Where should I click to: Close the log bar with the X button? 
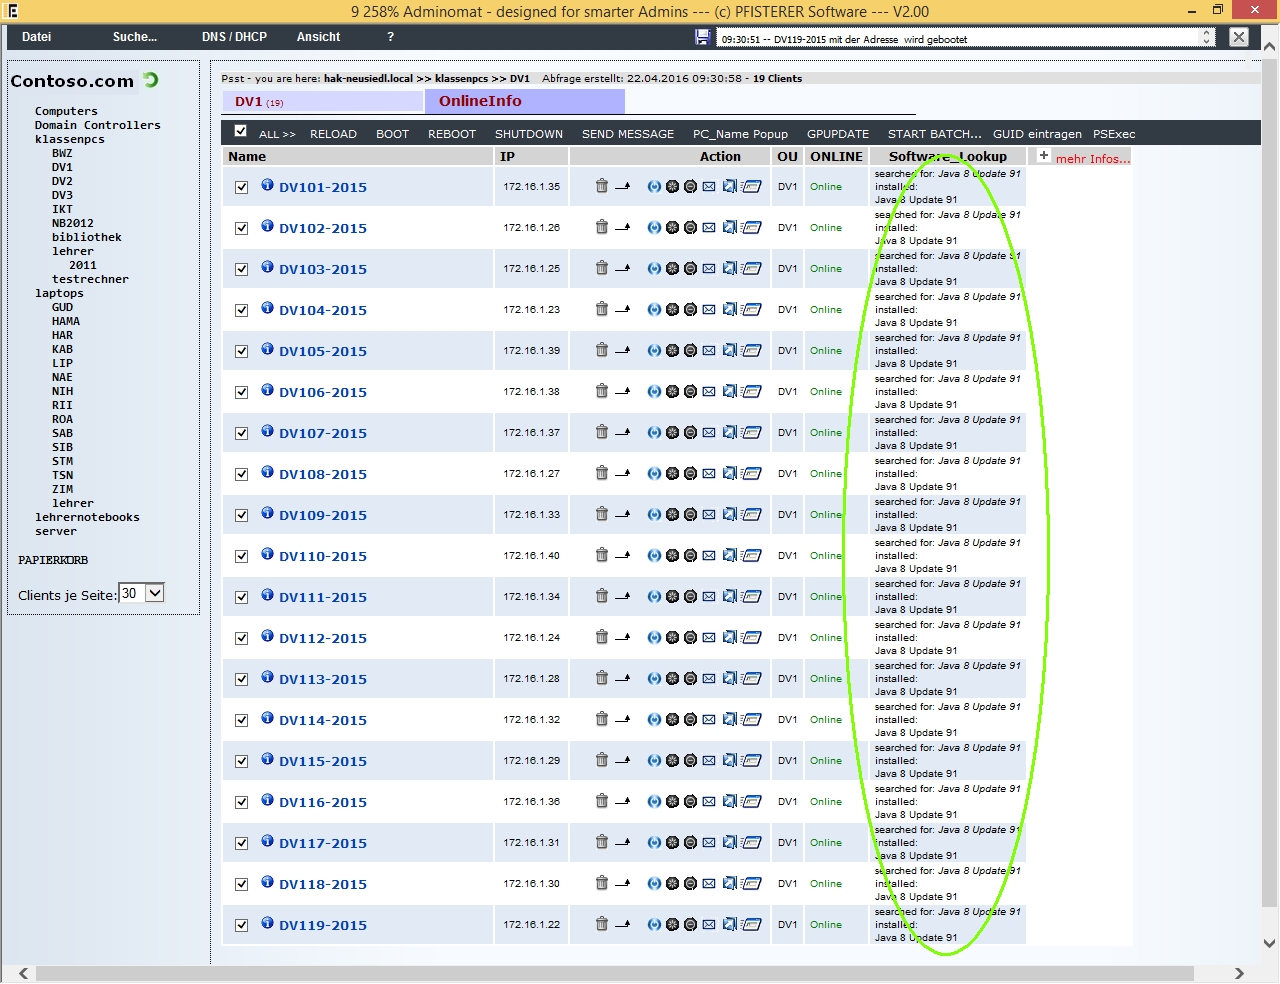click(x=1239, y=37)
